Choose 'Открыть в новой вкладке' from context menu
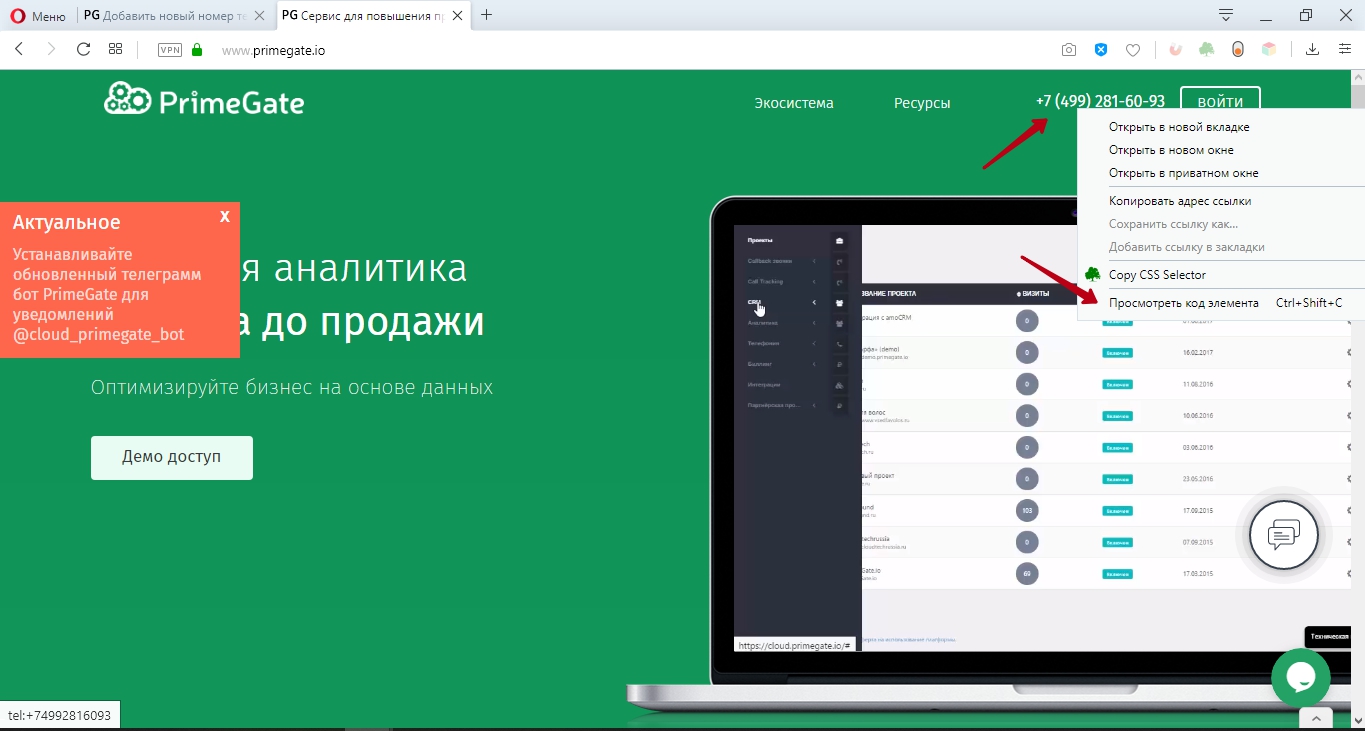Viewport: 1365px width, 731px height. click(x=1179, y=127)
